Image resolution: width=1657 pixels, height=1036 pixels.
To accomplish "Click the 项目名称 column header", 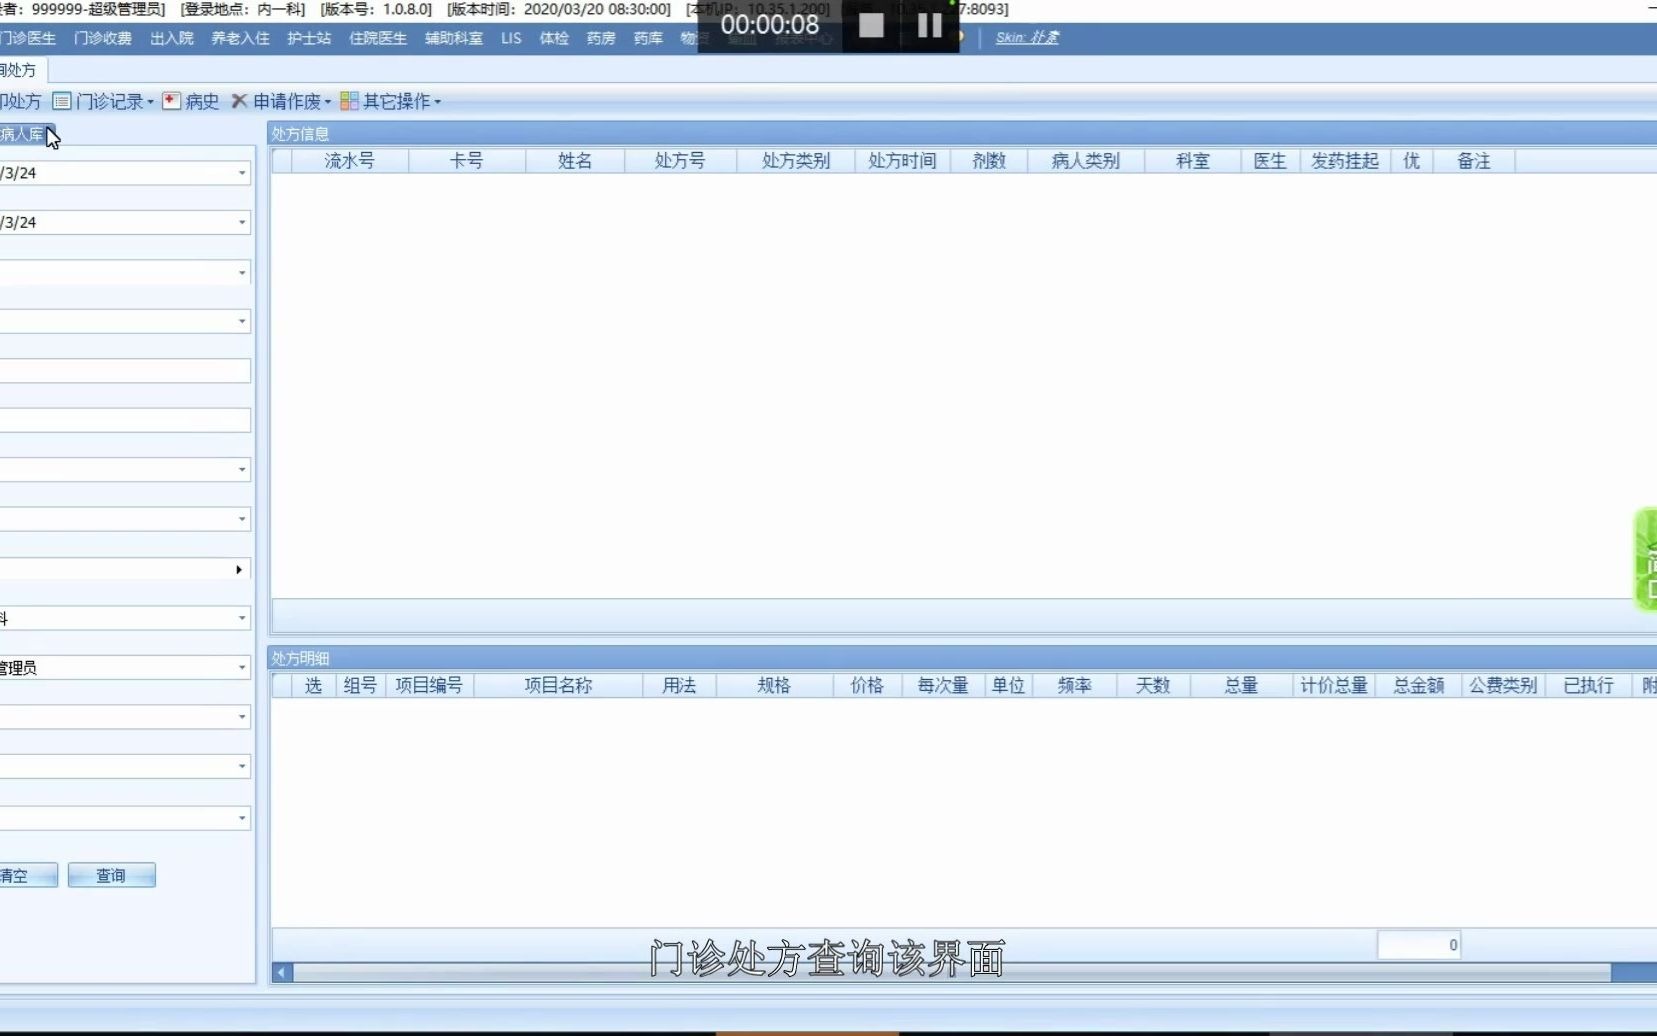I will [558, 686].
